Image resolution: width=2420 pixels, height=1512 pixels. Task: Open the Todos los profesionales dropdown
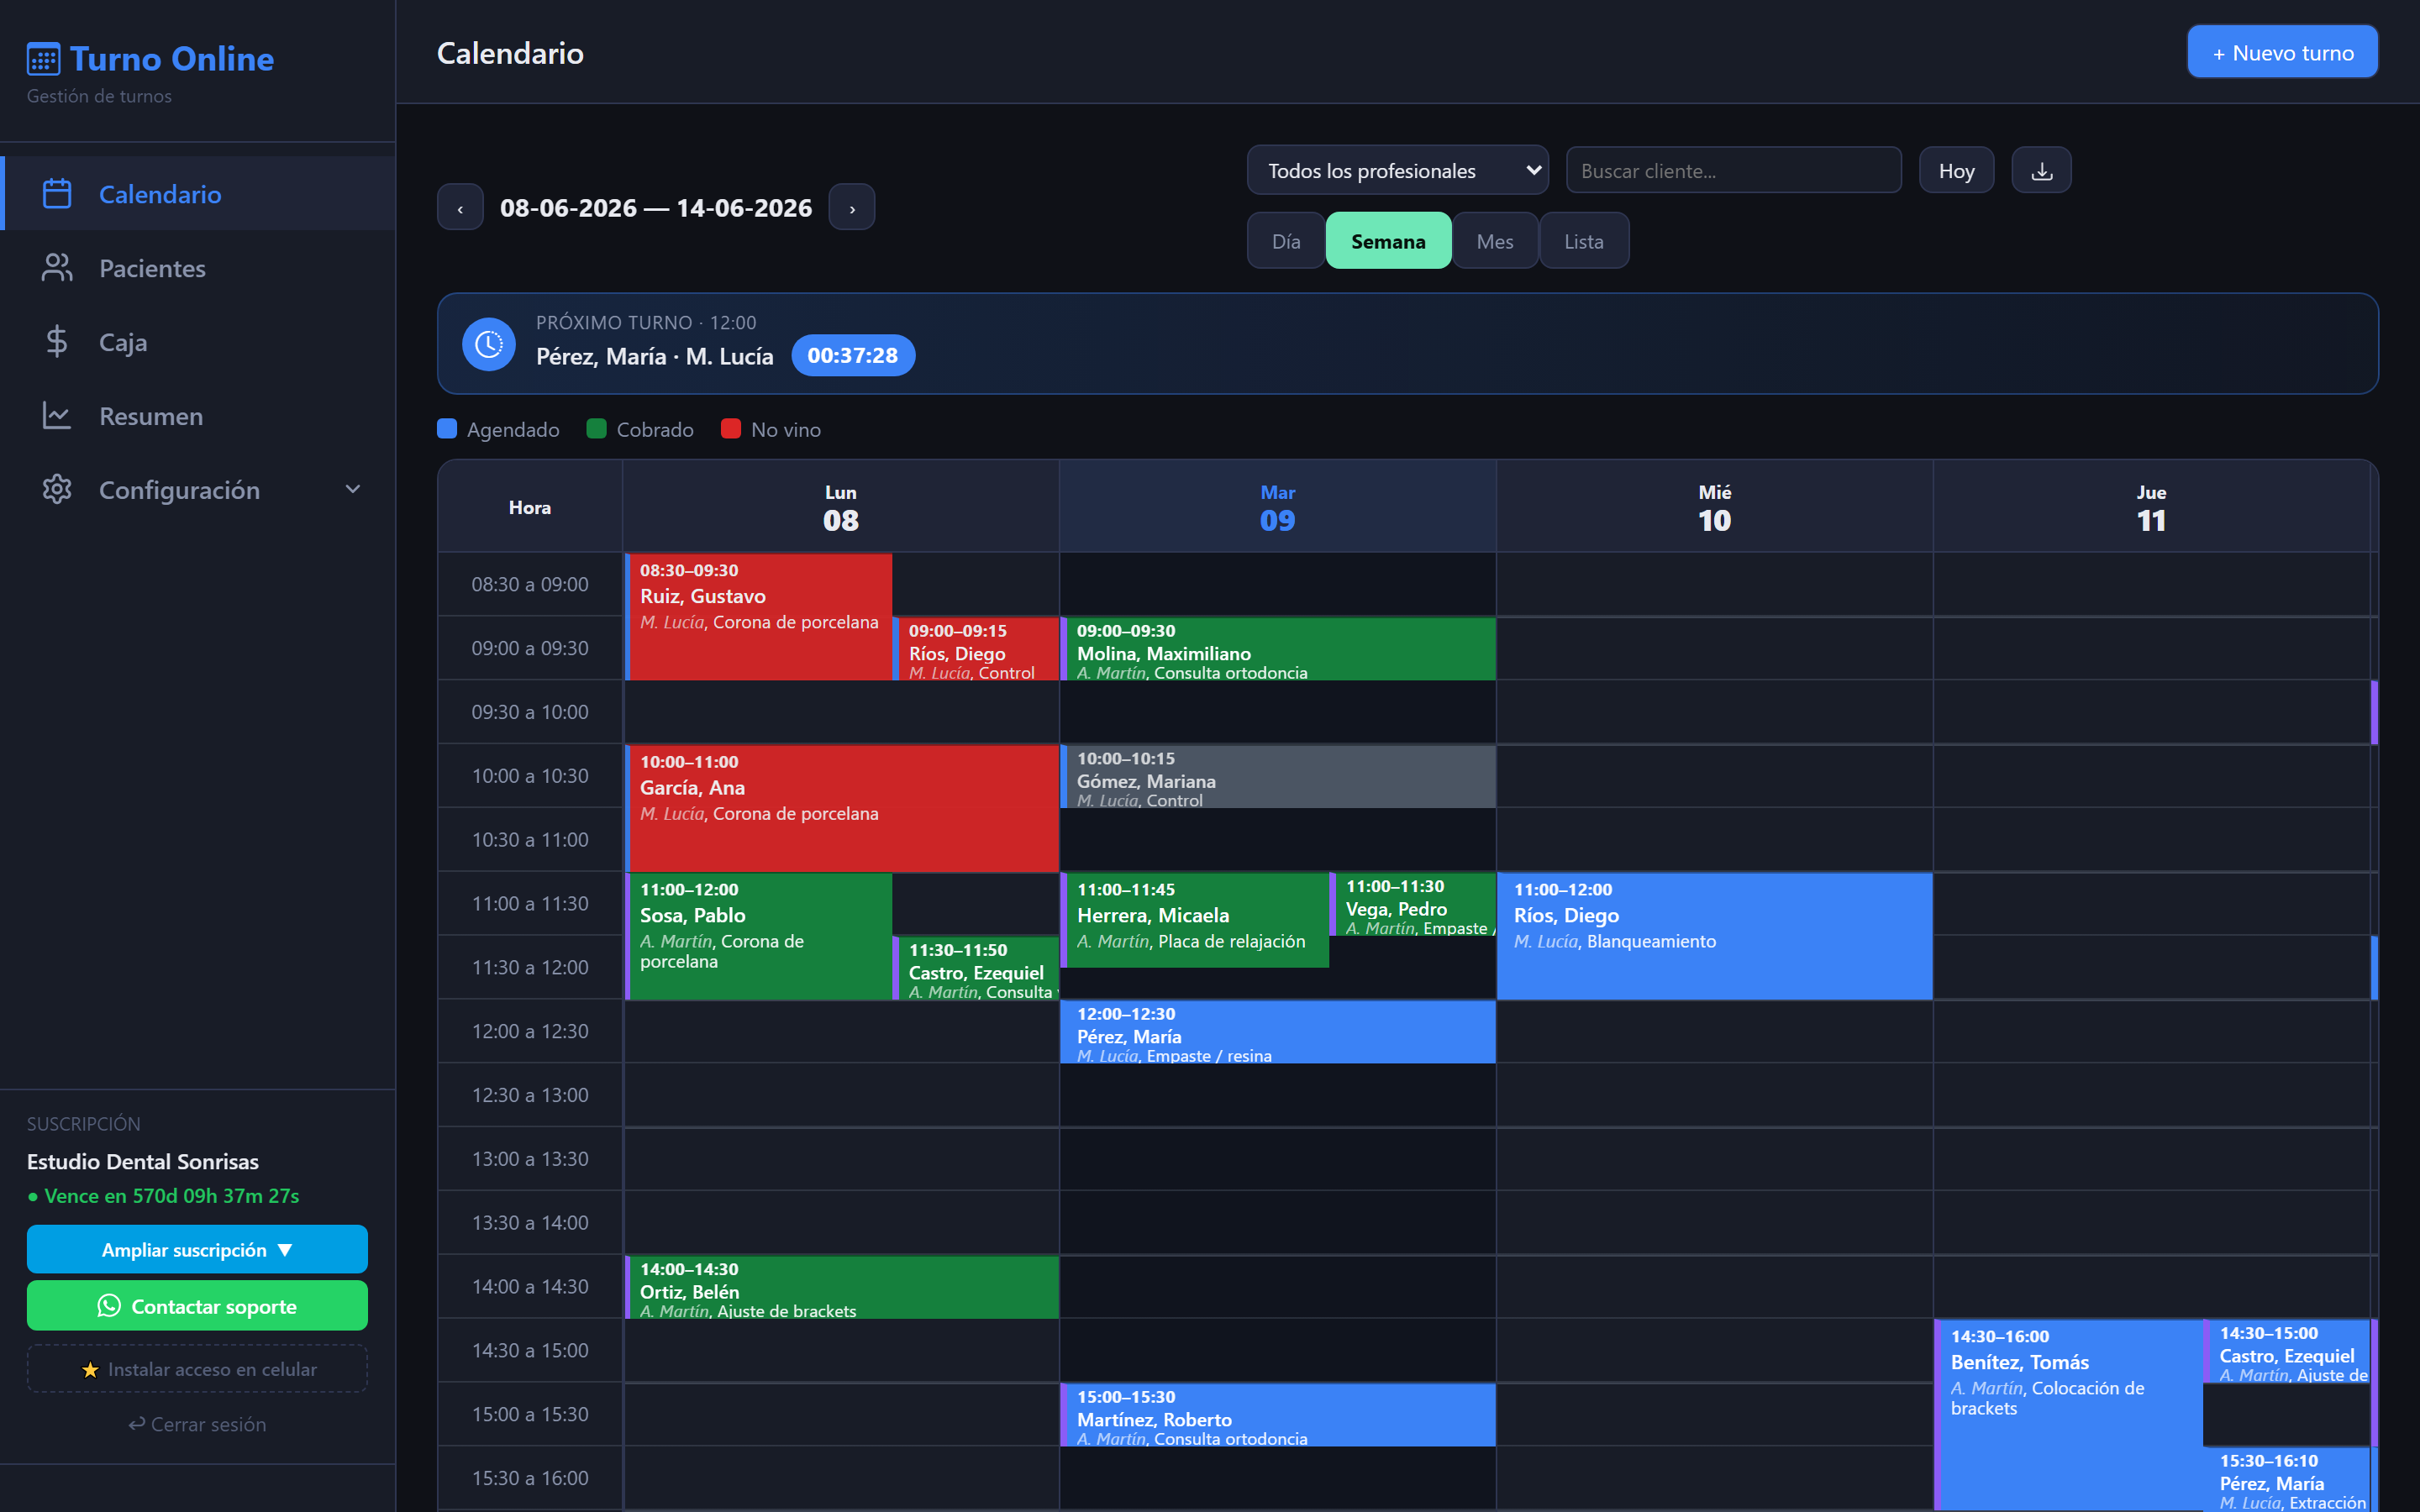(x=1397, y=171)
